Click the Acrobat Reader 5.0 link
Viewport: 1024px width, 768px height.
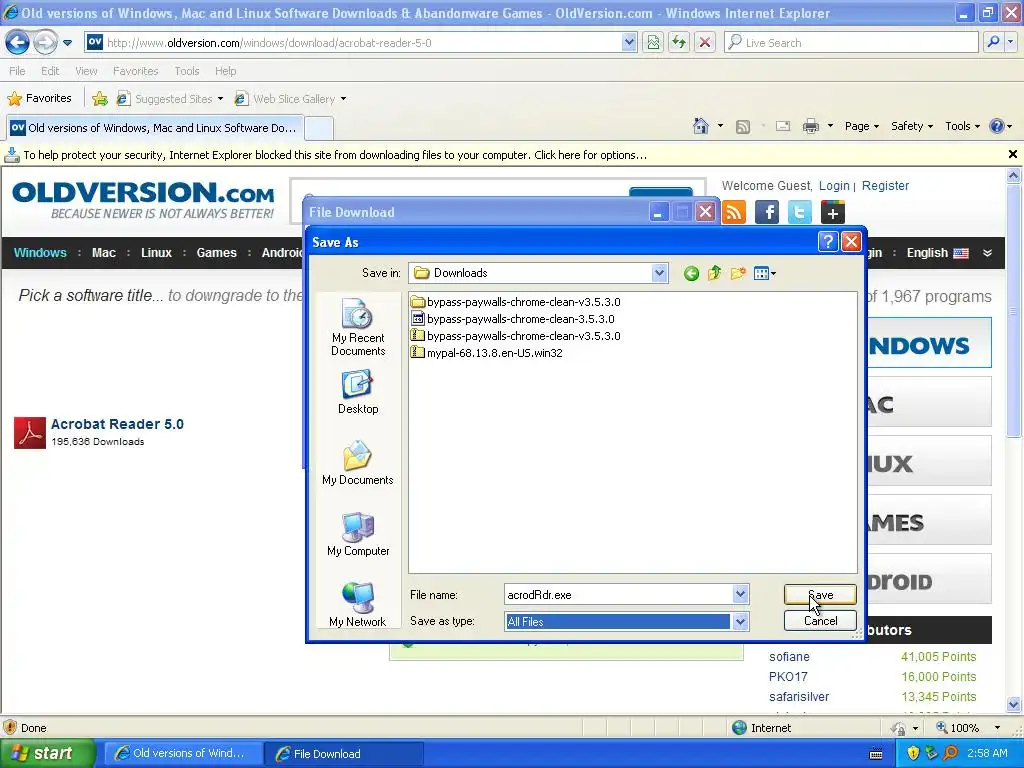(117, 424)
